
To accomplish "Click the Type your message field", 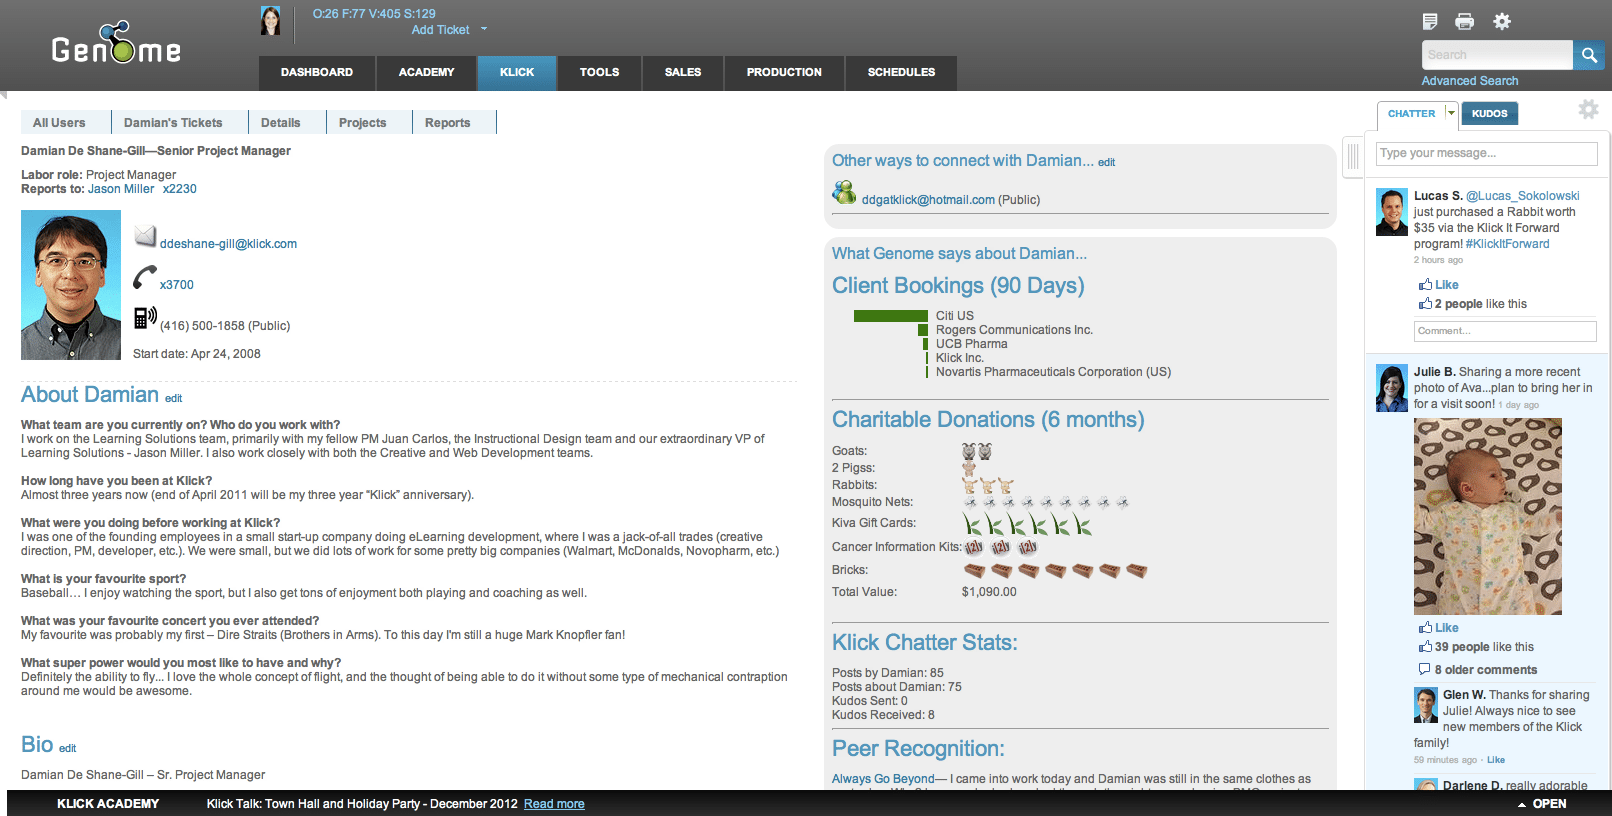I will [x=1487, y=153].
